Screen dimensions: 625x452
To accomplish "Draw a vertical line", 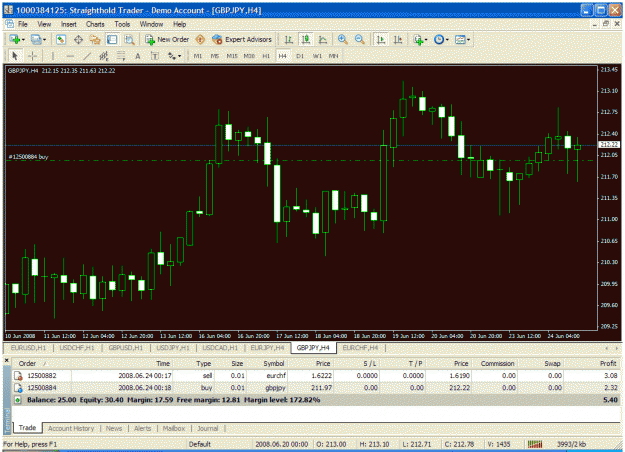I will [x=53, y=56].
